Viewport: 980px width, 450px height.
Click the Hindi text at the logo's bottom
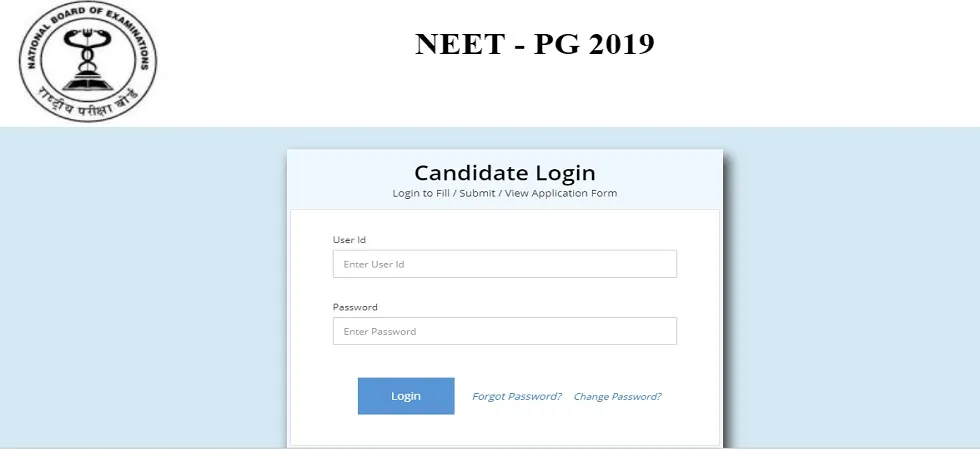pyautogui.click(x=88, y=104)
